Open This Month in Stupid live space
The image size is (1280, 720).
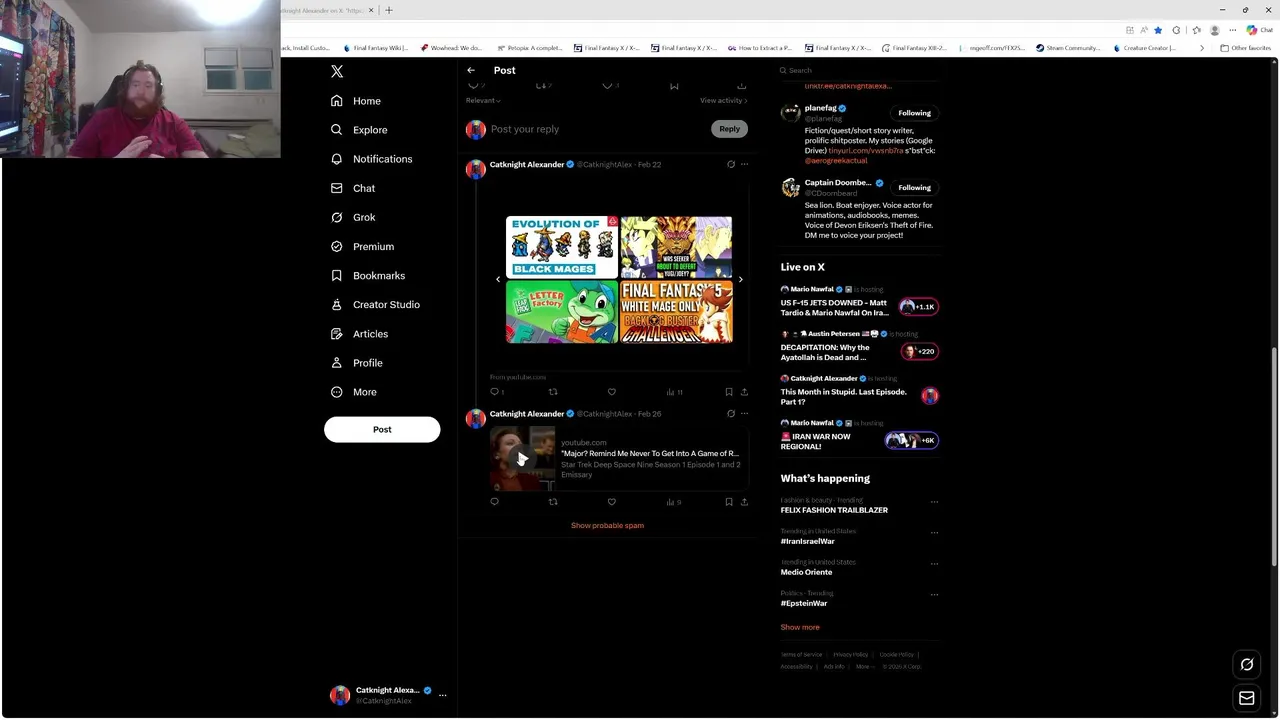point(858,391)
